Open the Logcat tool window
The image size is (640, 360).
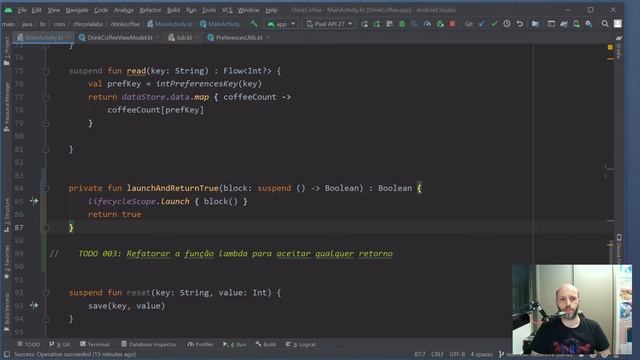[x=300, y=344]
